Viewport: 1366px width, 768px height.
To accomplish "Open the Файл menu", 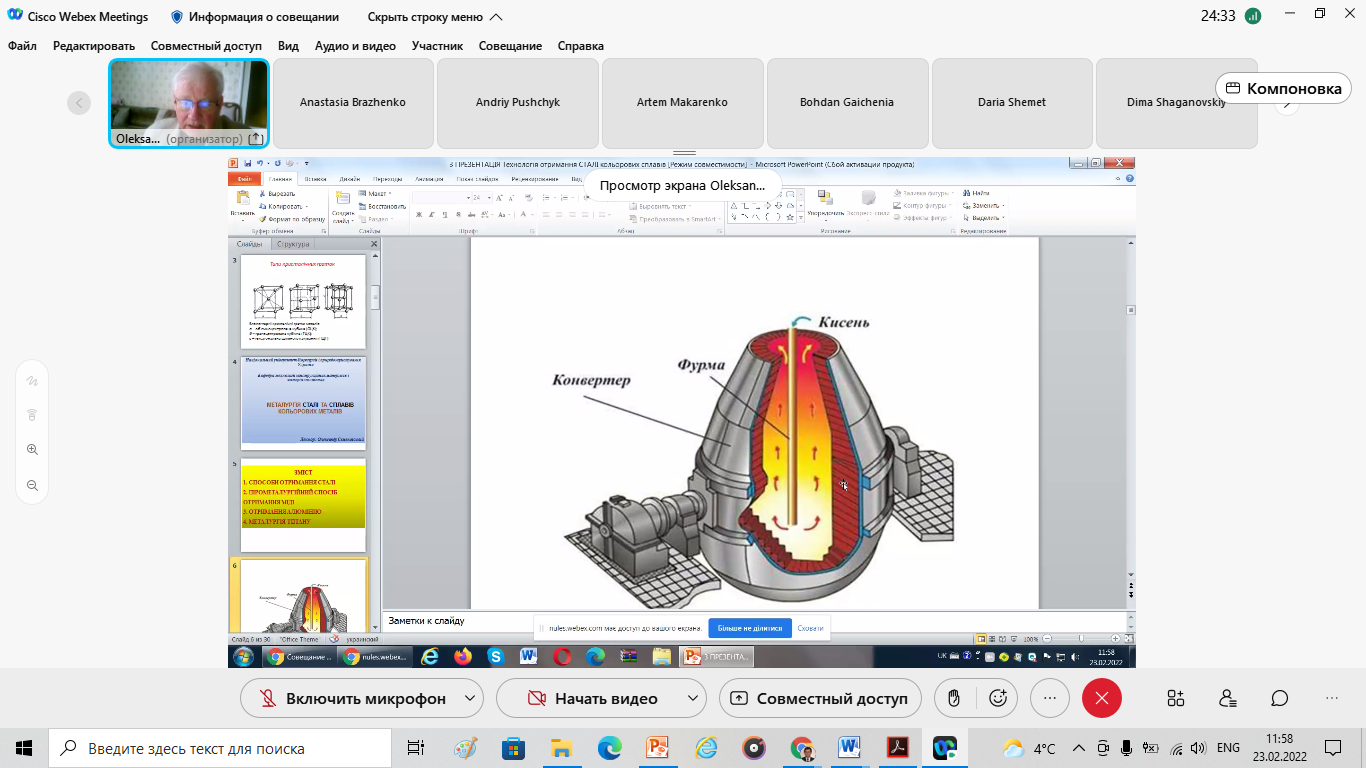I will [22, 46].
